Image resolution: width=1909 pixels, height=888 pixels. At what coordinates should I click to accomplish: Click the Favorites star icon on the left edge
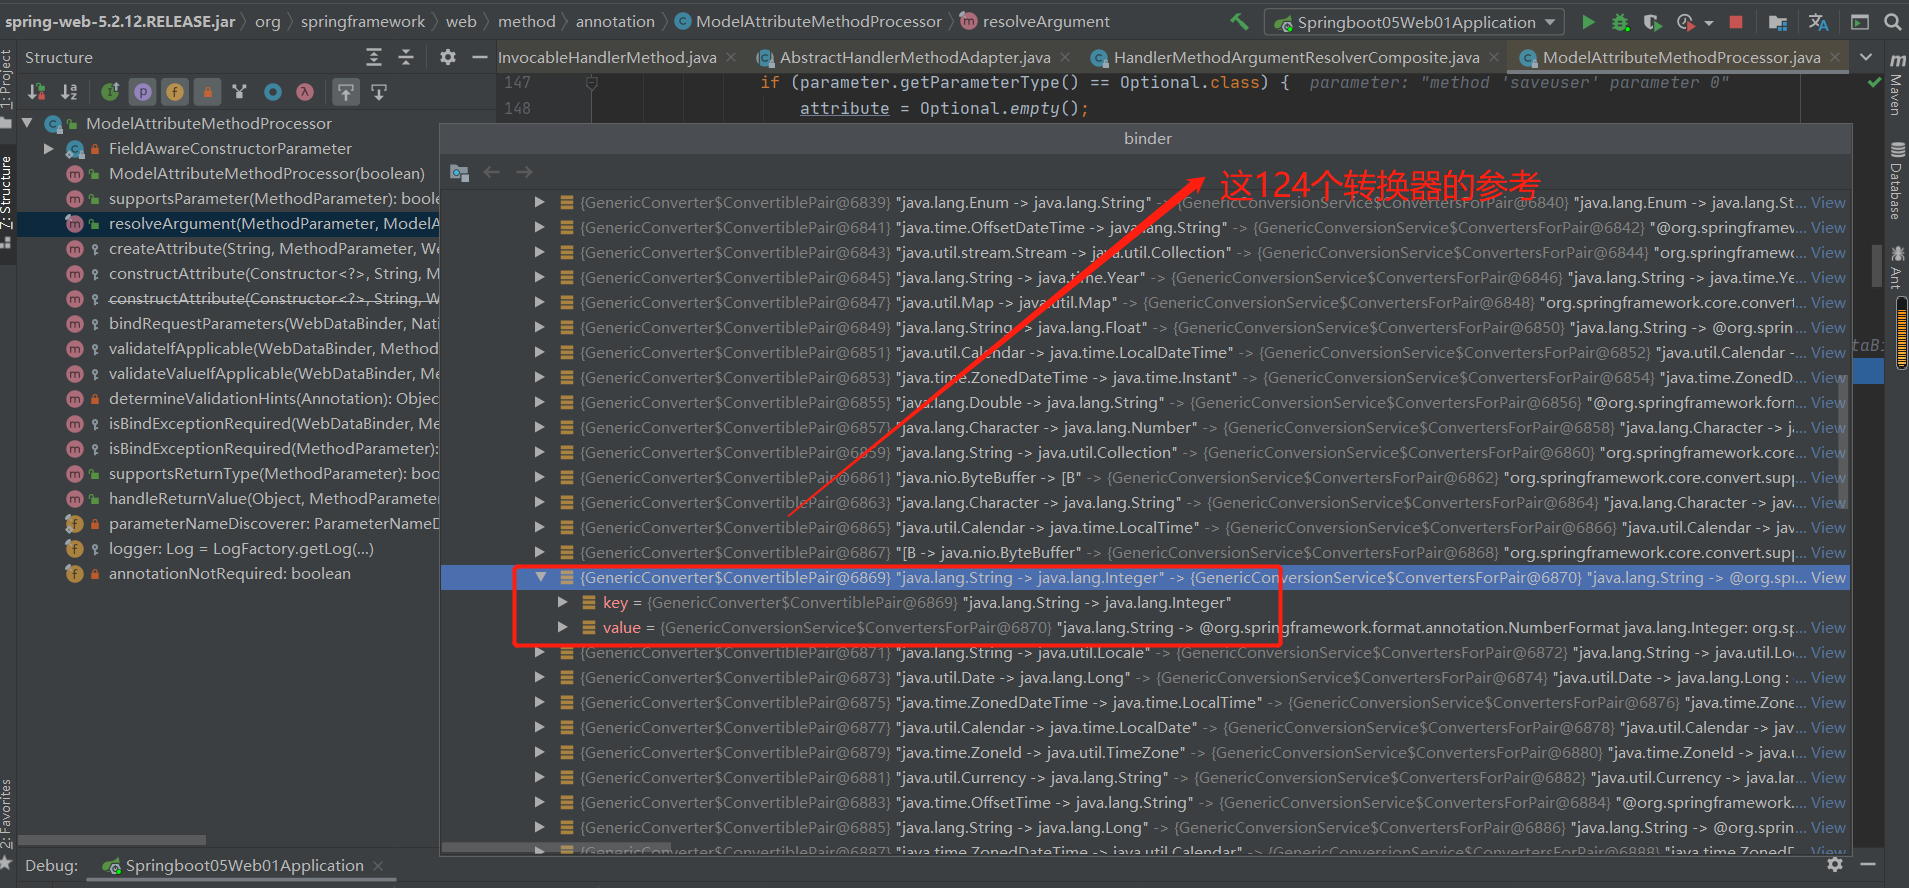point(6,861)
